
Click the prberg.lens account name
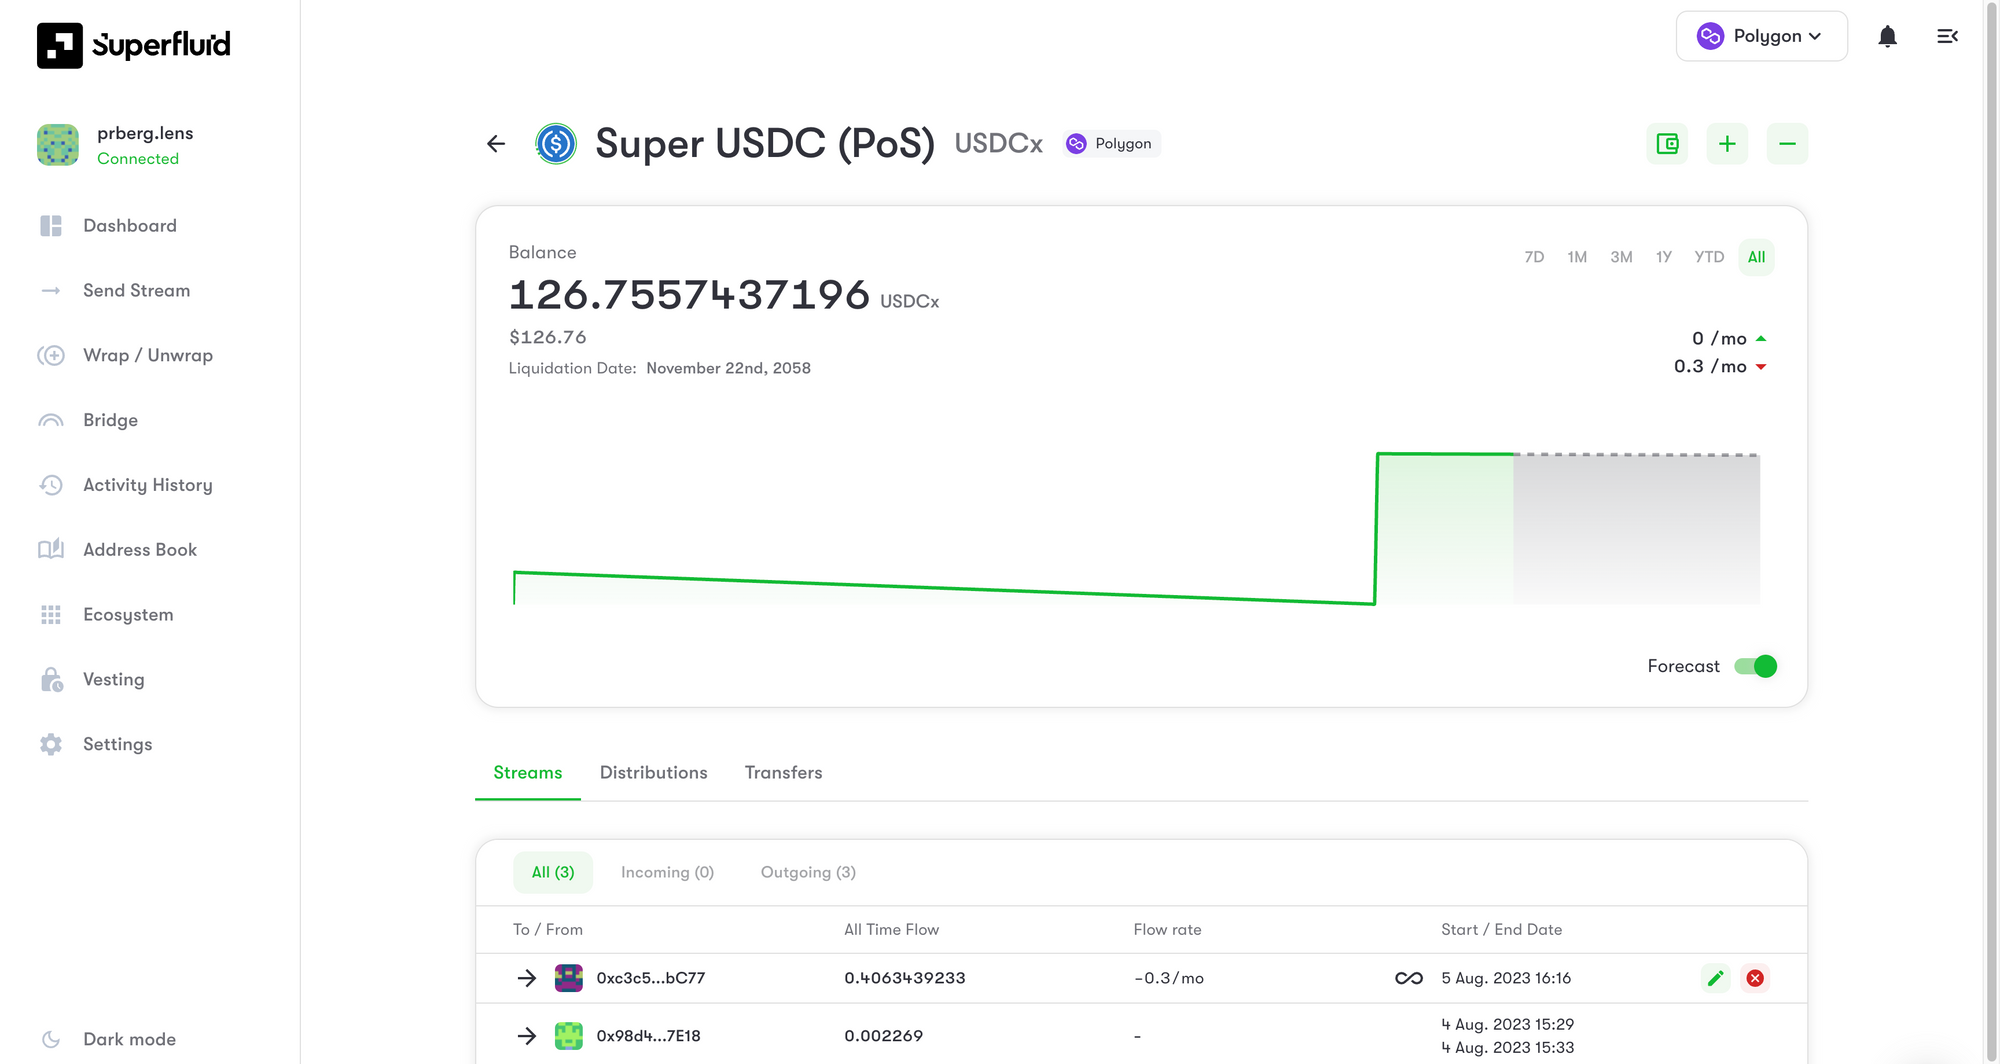[145, 133]
